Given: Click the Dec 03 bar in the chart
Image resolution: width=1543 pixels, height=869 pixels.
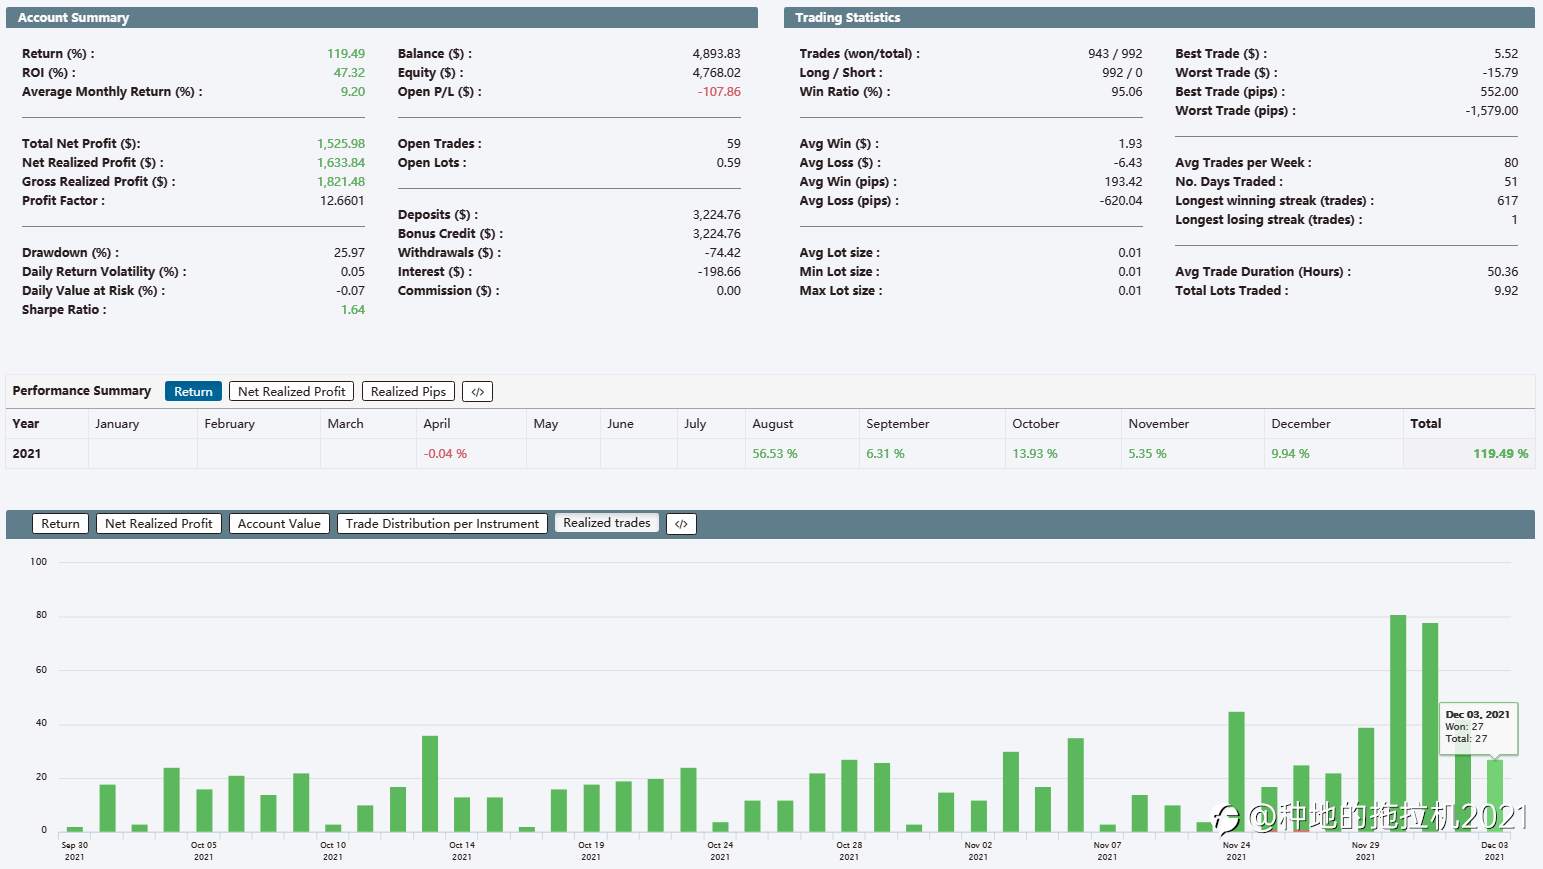Looking at the screenshot, I should tap(1495, 795).
